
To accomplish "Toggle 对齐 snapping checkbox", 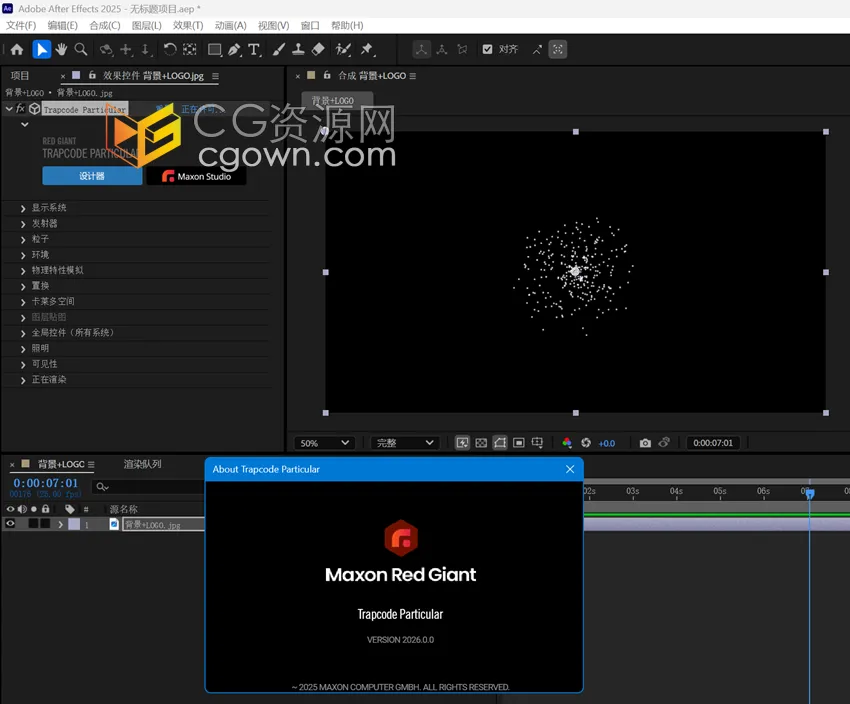I will (487, 49).
